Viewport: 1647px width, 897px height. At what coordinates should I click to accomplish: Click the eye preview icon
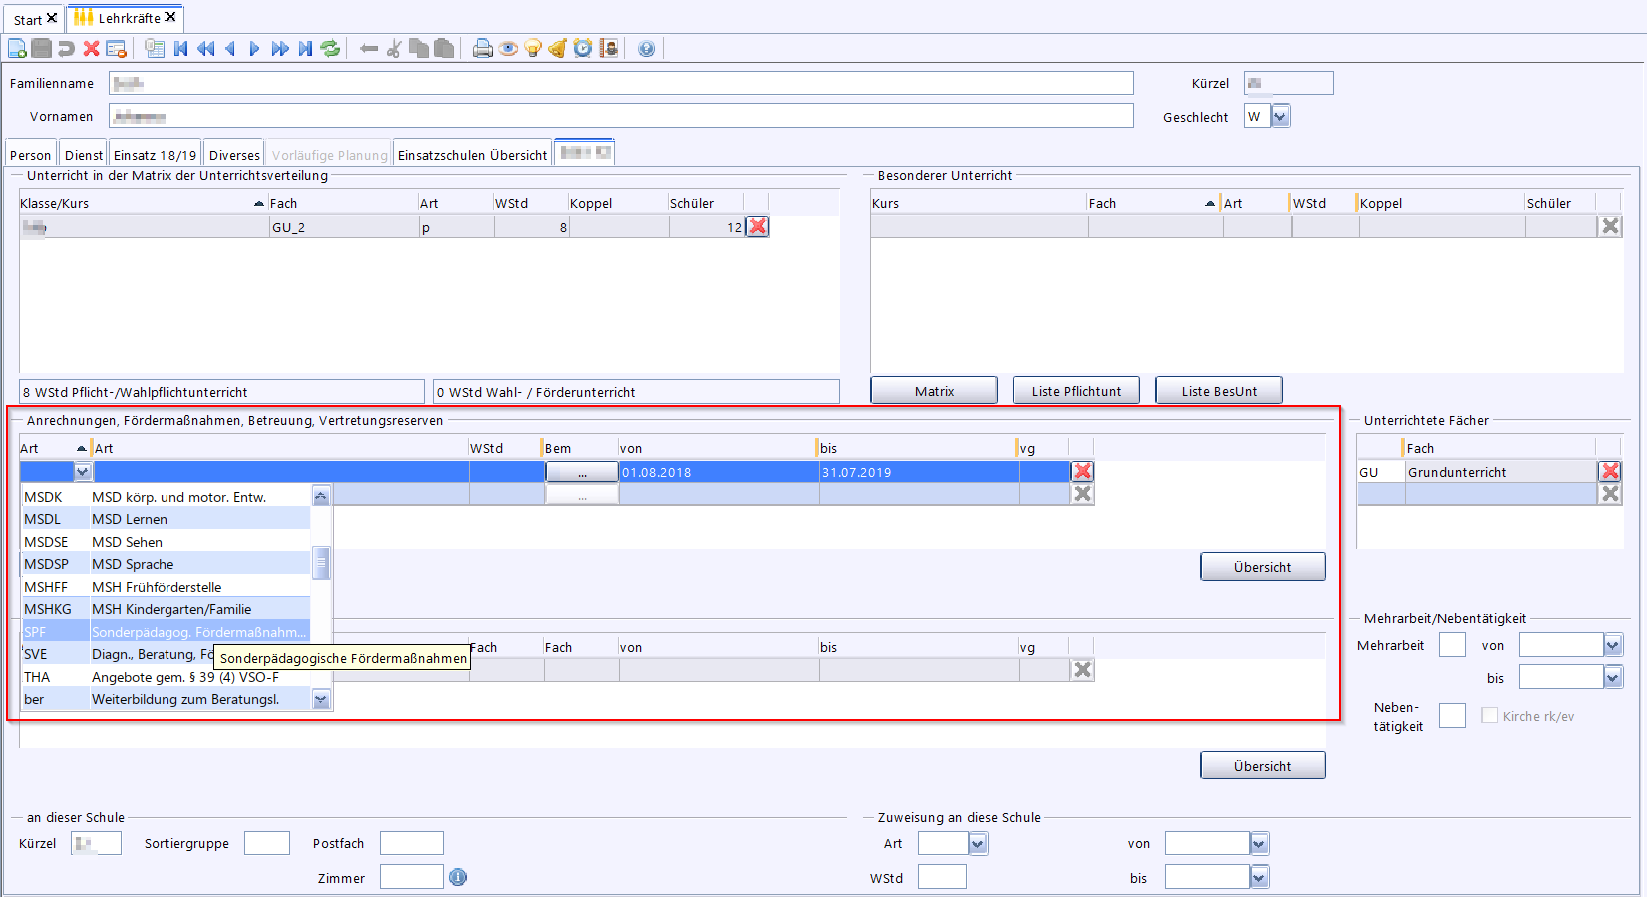(x=508, y=48)
